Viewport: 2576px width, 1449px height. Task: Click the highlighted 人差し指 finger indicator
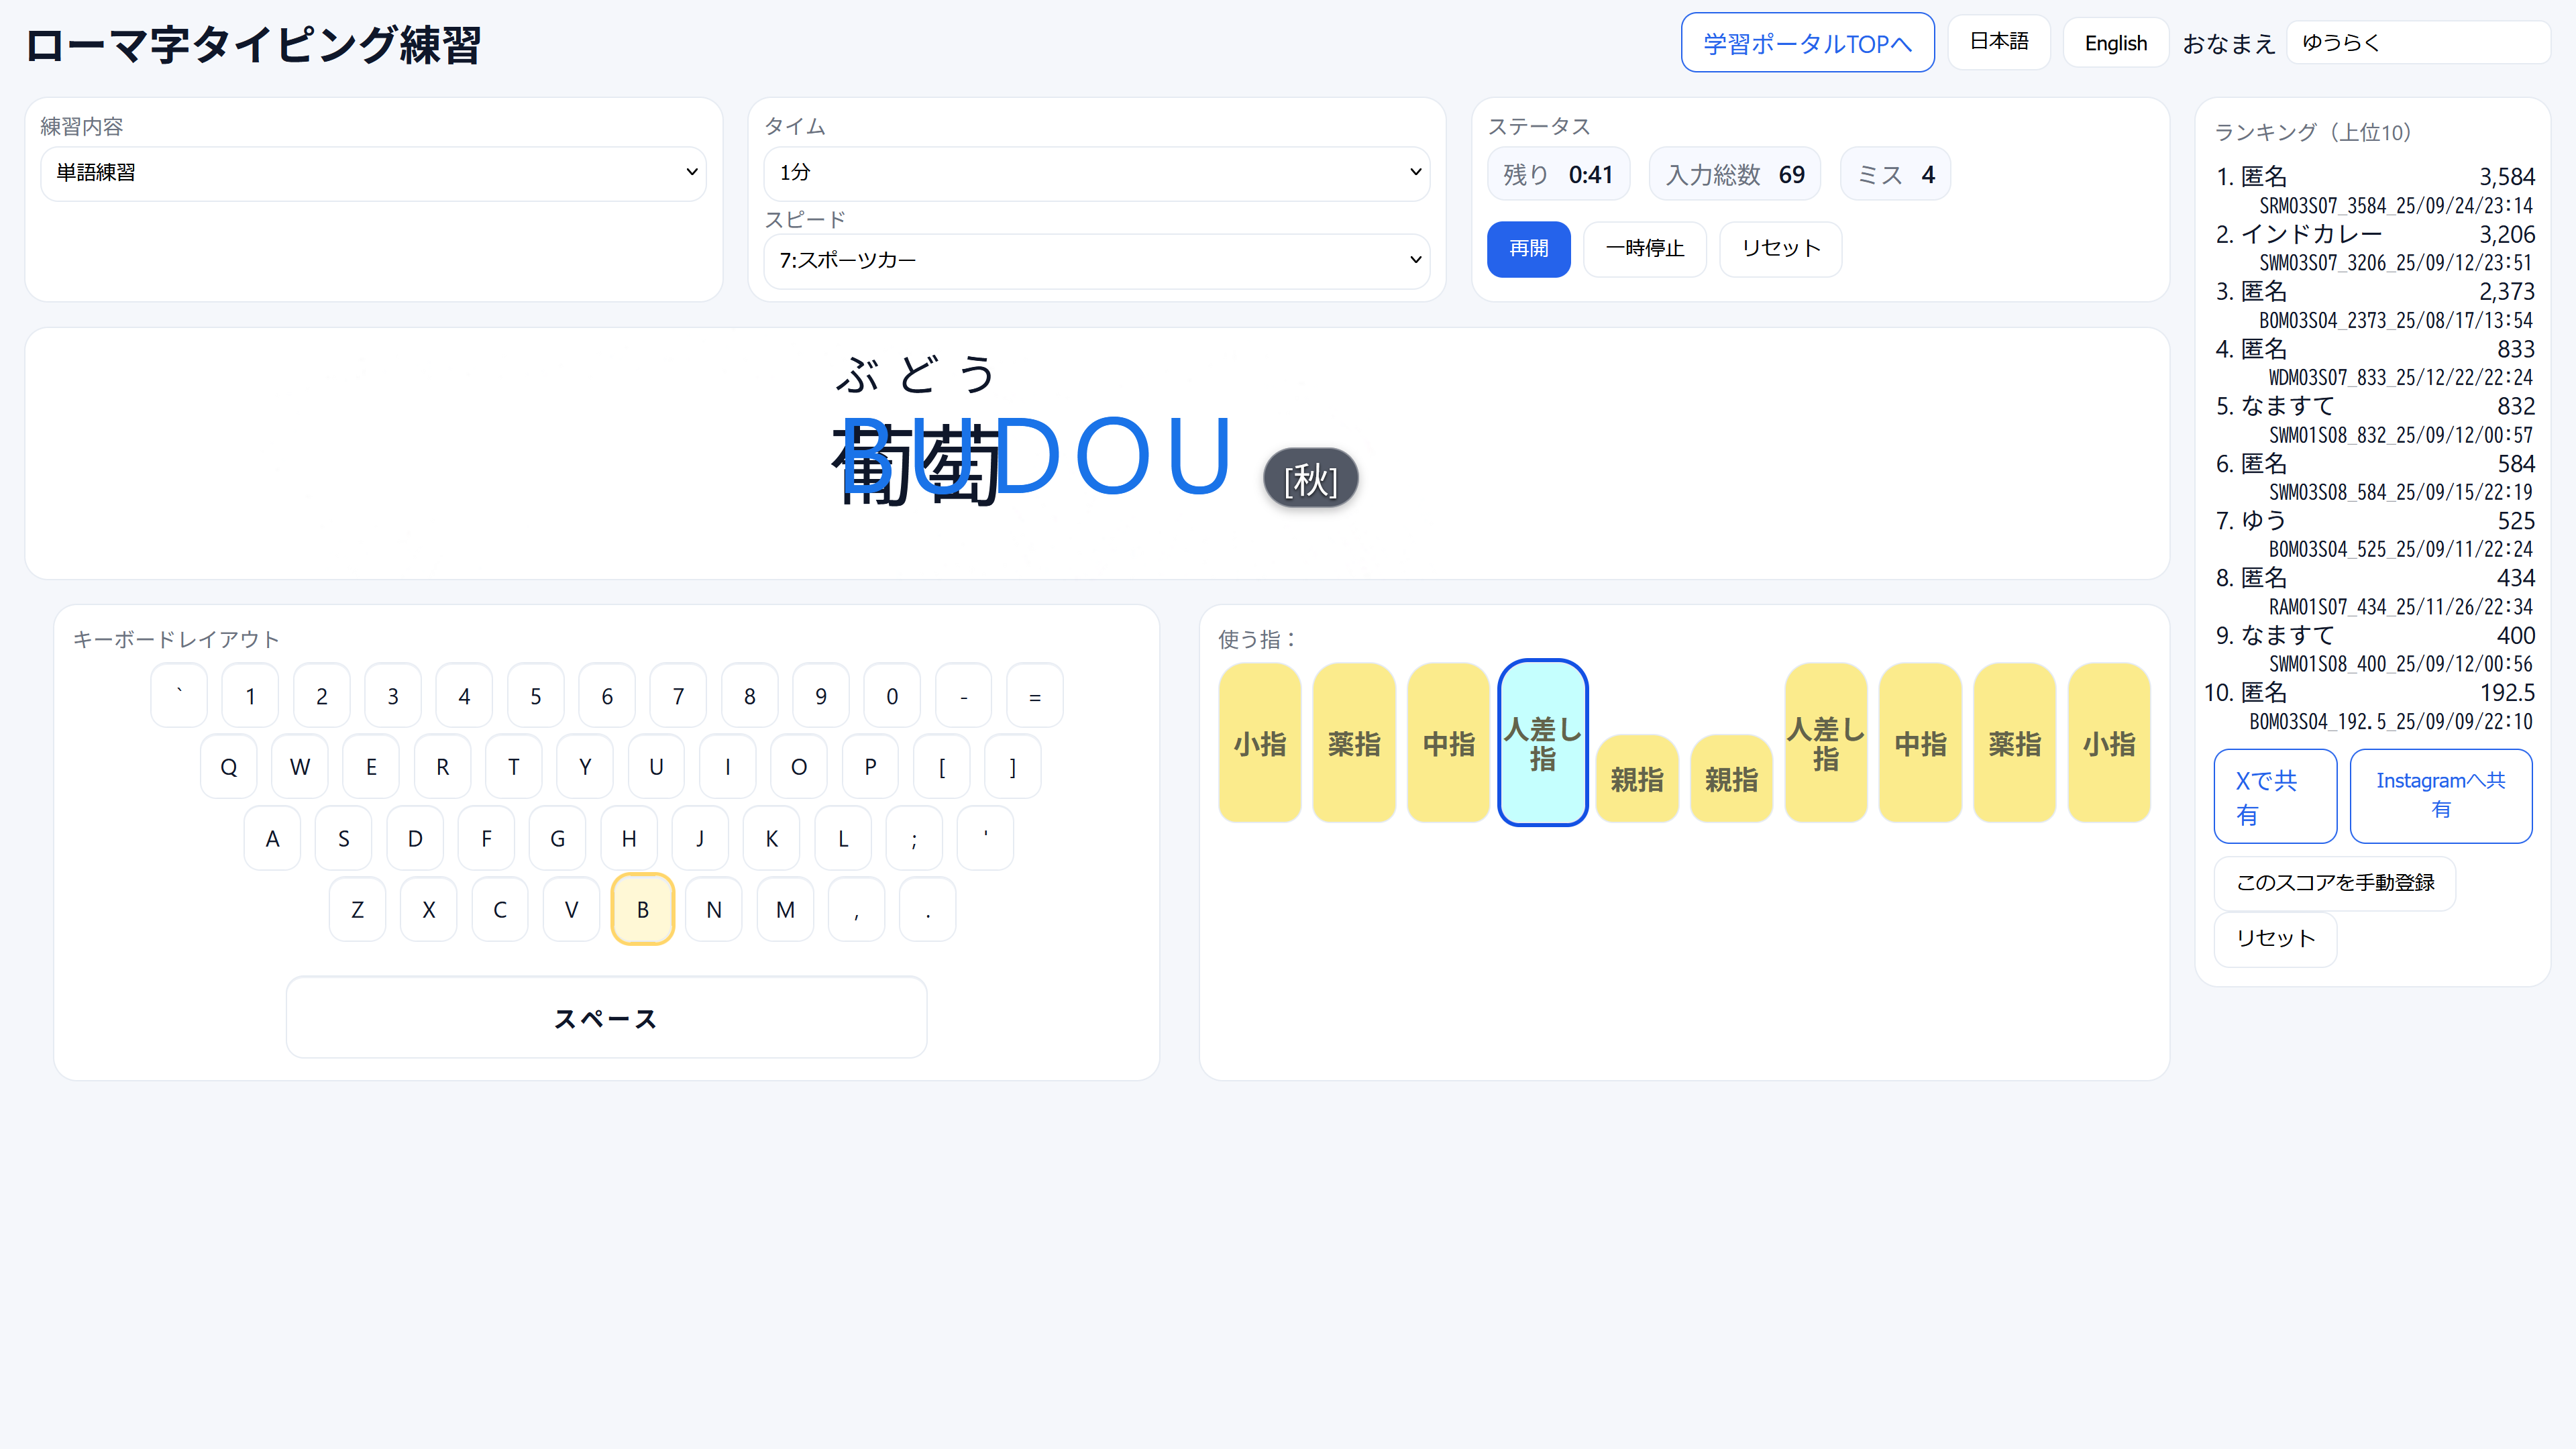point(1542,743)
